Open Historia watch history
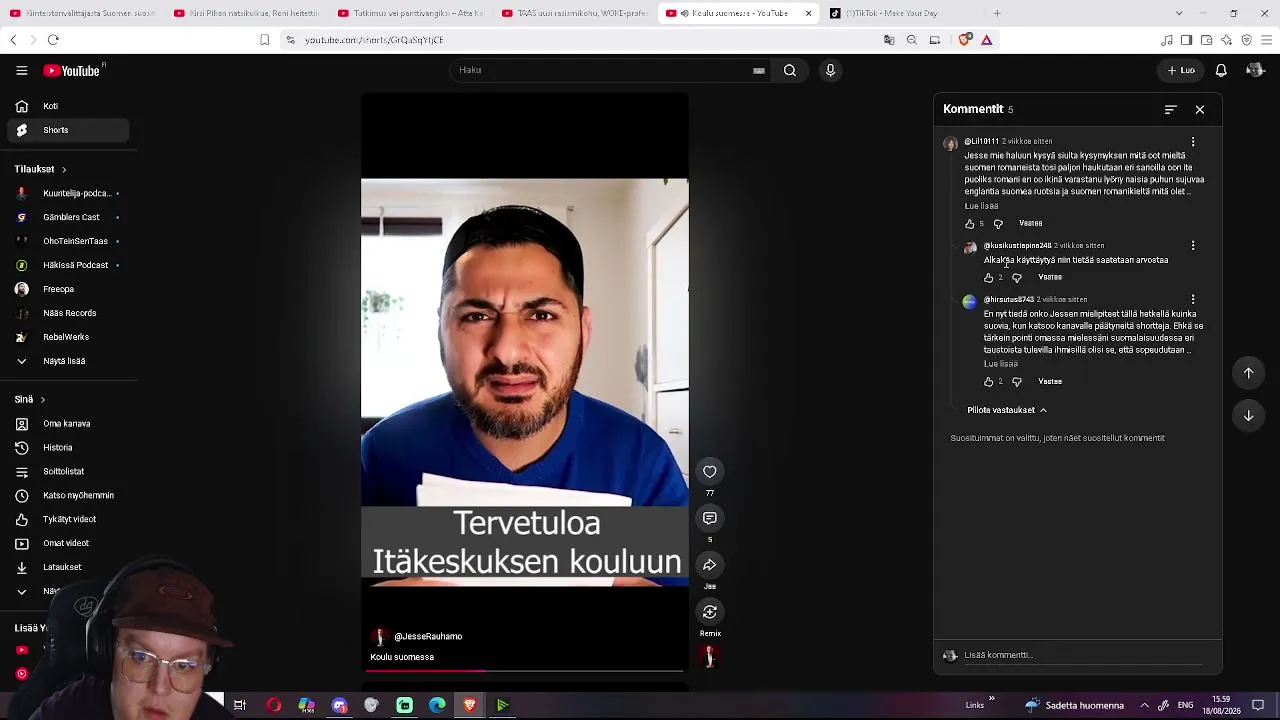This screenshot has width=1280, height=720. tap(68, 448)
